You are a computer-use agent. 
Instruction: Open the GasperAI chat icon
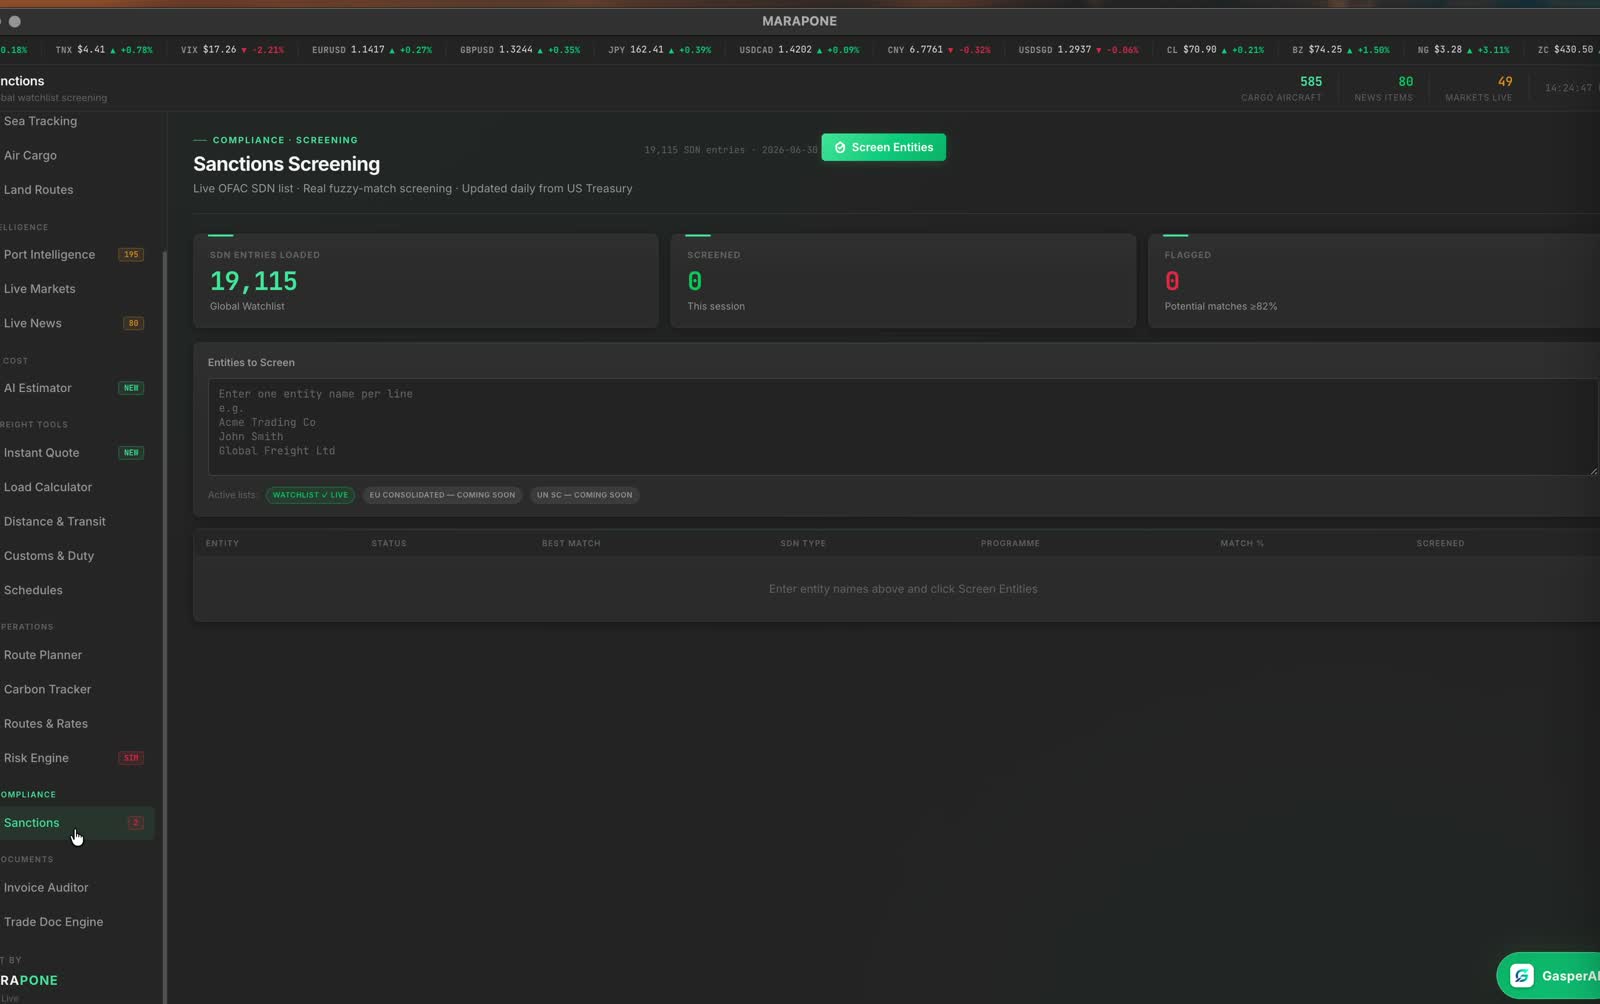click(x=1521, y=976)
